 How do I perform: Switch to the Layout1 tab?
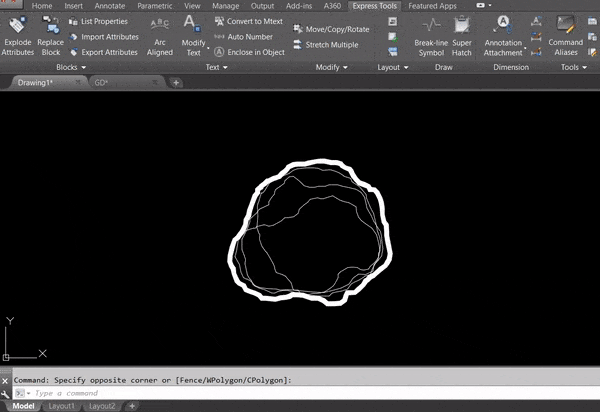pyautogui.click(x=62, y=406)
